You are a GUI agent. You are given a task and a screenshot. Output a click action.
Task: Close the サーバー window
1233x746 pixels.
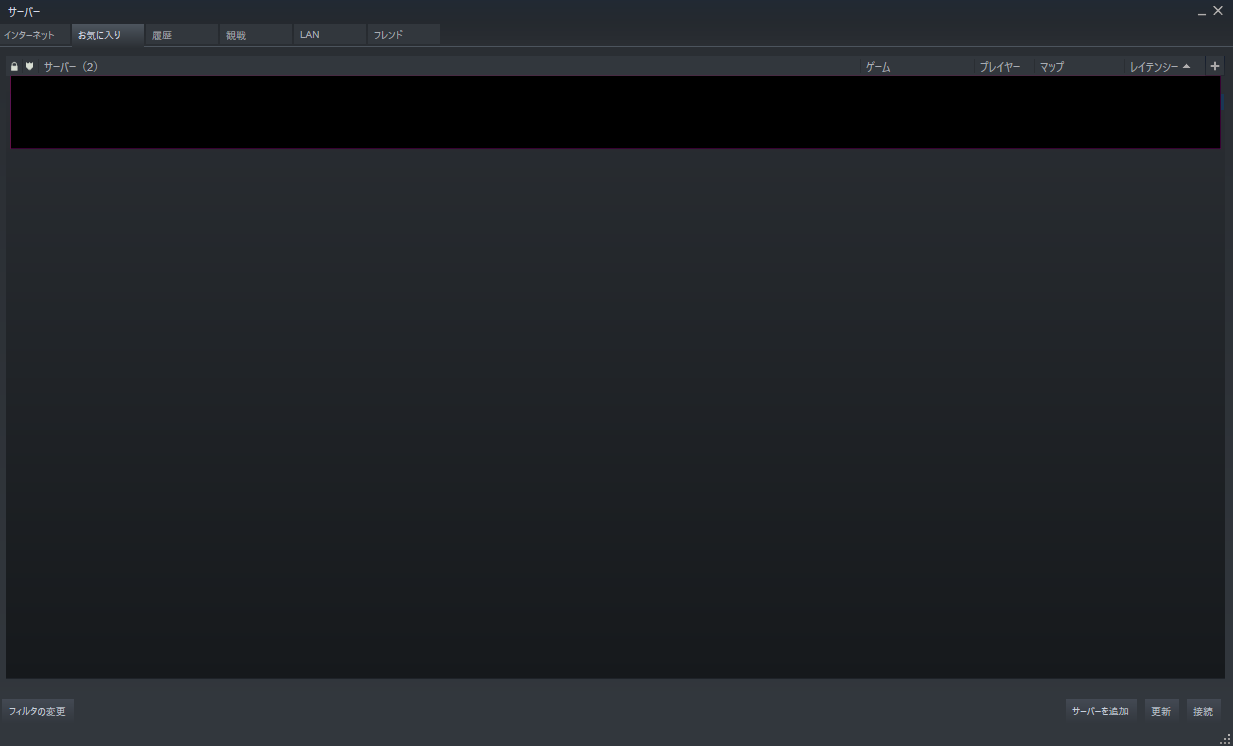coord(1218,10)
